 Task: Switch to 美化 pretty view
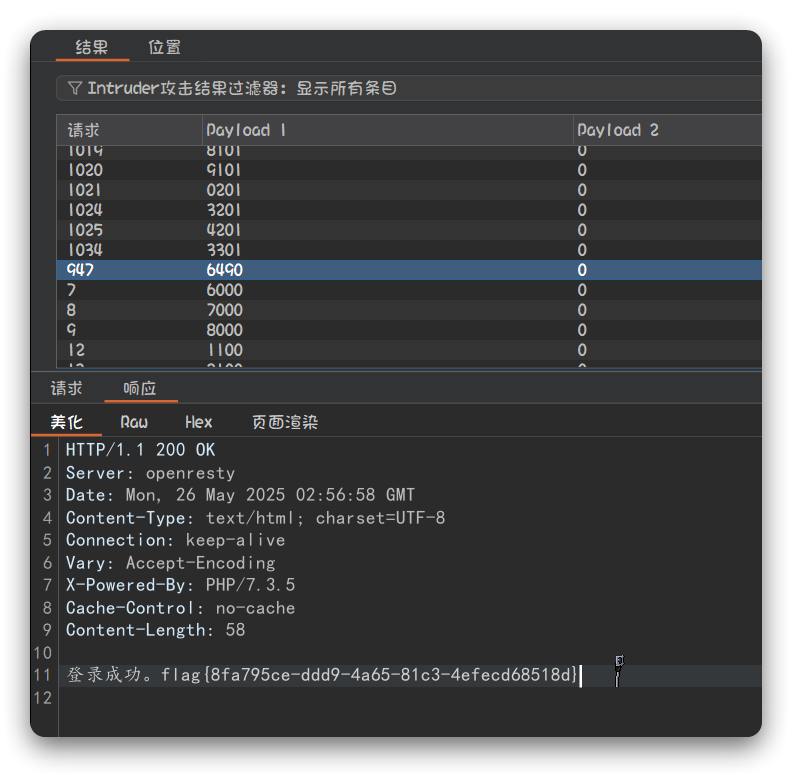(67, 422)
